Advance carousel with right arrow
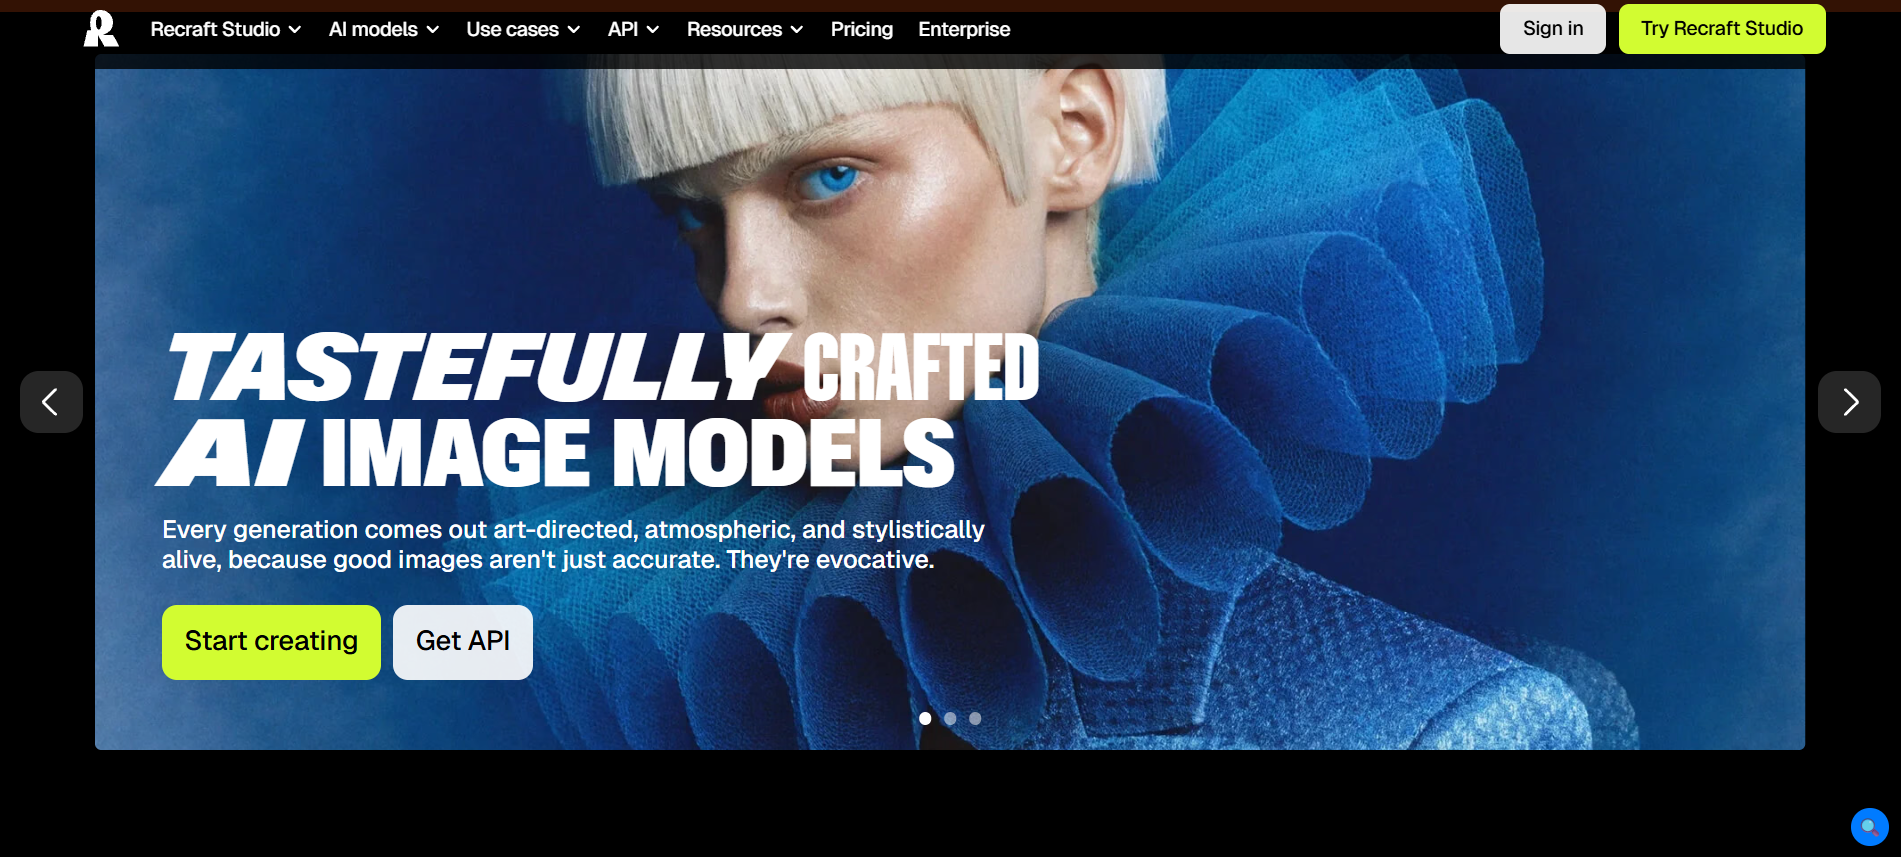1901x857 pixels. pos(1849,402)
